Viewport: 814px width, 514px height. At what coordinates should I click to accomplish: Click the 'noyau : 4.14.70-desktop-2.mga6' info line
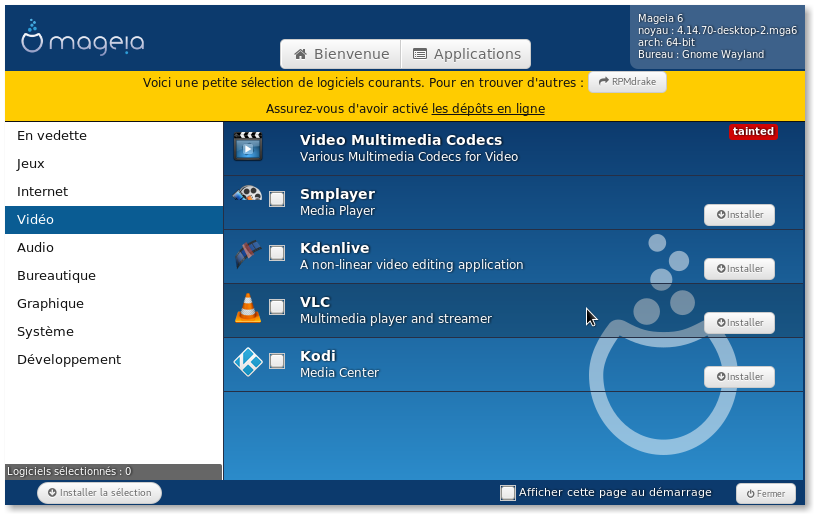717,31
